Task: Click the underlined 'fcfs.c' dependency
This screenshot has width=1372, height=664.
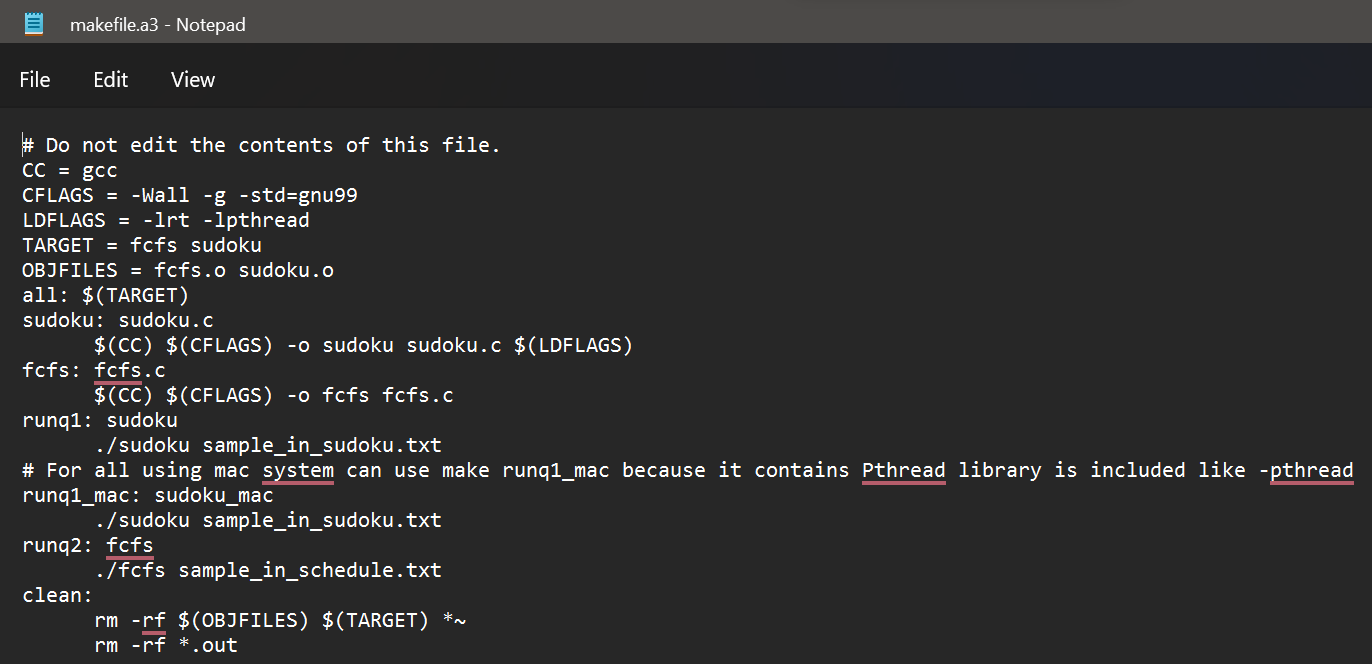Action: tap(128, 369)
